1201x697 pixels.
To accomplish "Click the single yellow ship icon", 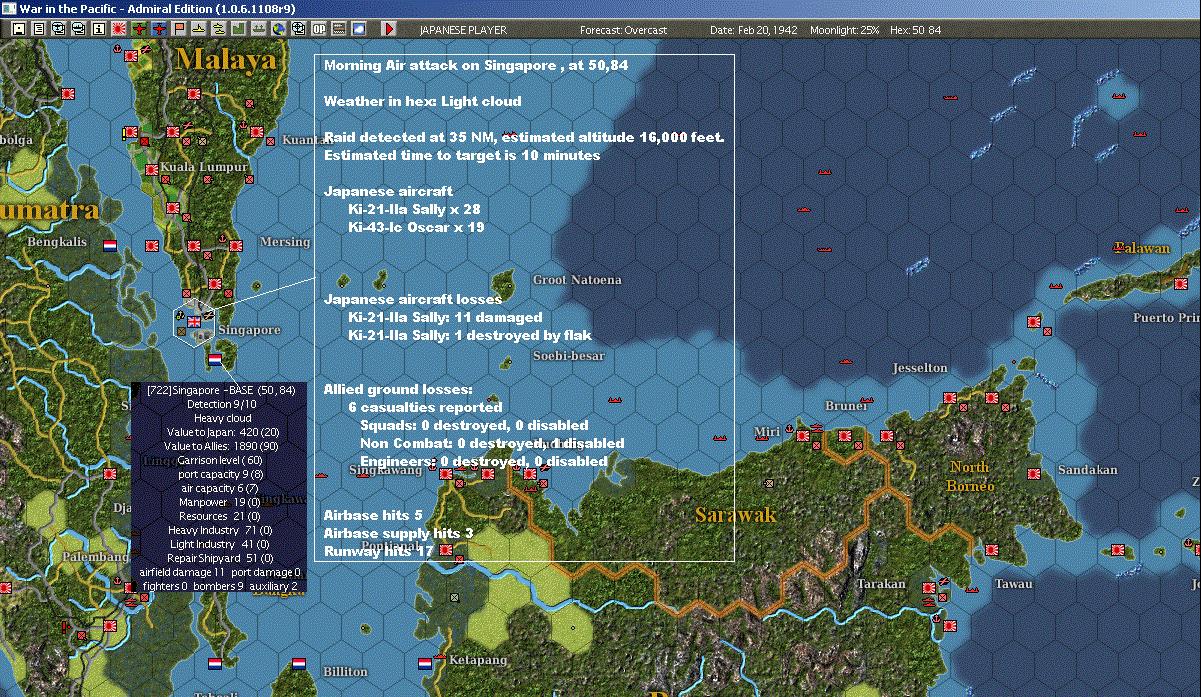I will (x=199, y=29).
